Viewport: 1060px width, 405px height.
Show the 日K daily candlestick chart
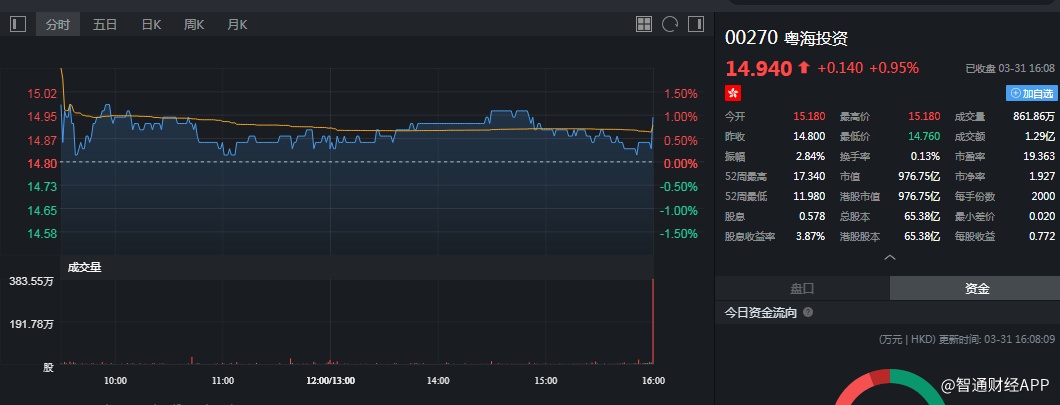151,24
